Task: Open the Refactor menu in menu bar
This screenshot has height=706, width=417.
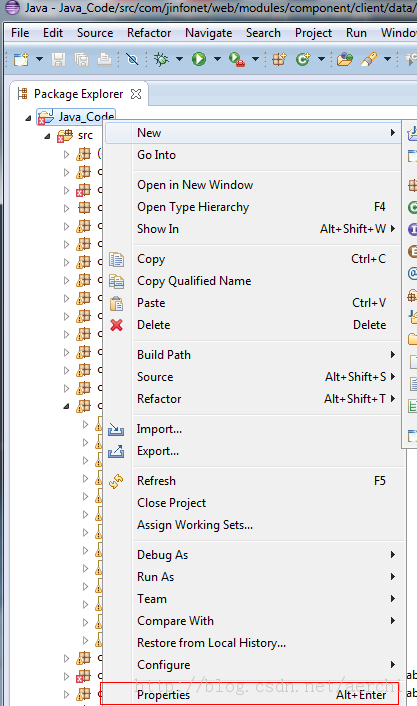Action: pos(149,33)
